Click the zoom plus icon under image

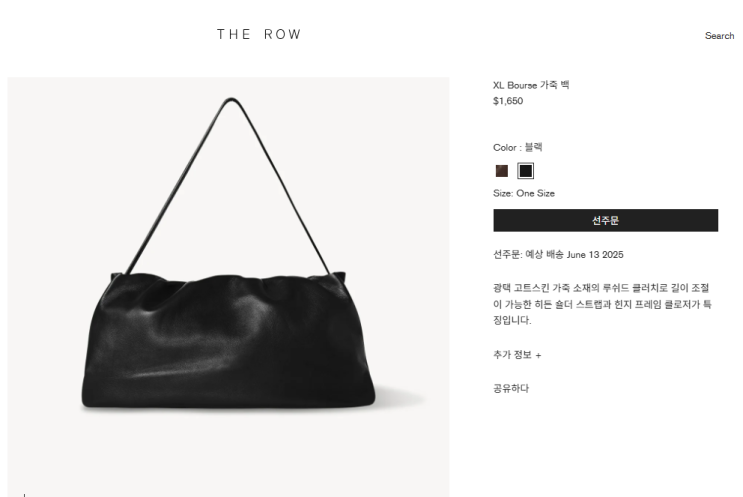24,495
